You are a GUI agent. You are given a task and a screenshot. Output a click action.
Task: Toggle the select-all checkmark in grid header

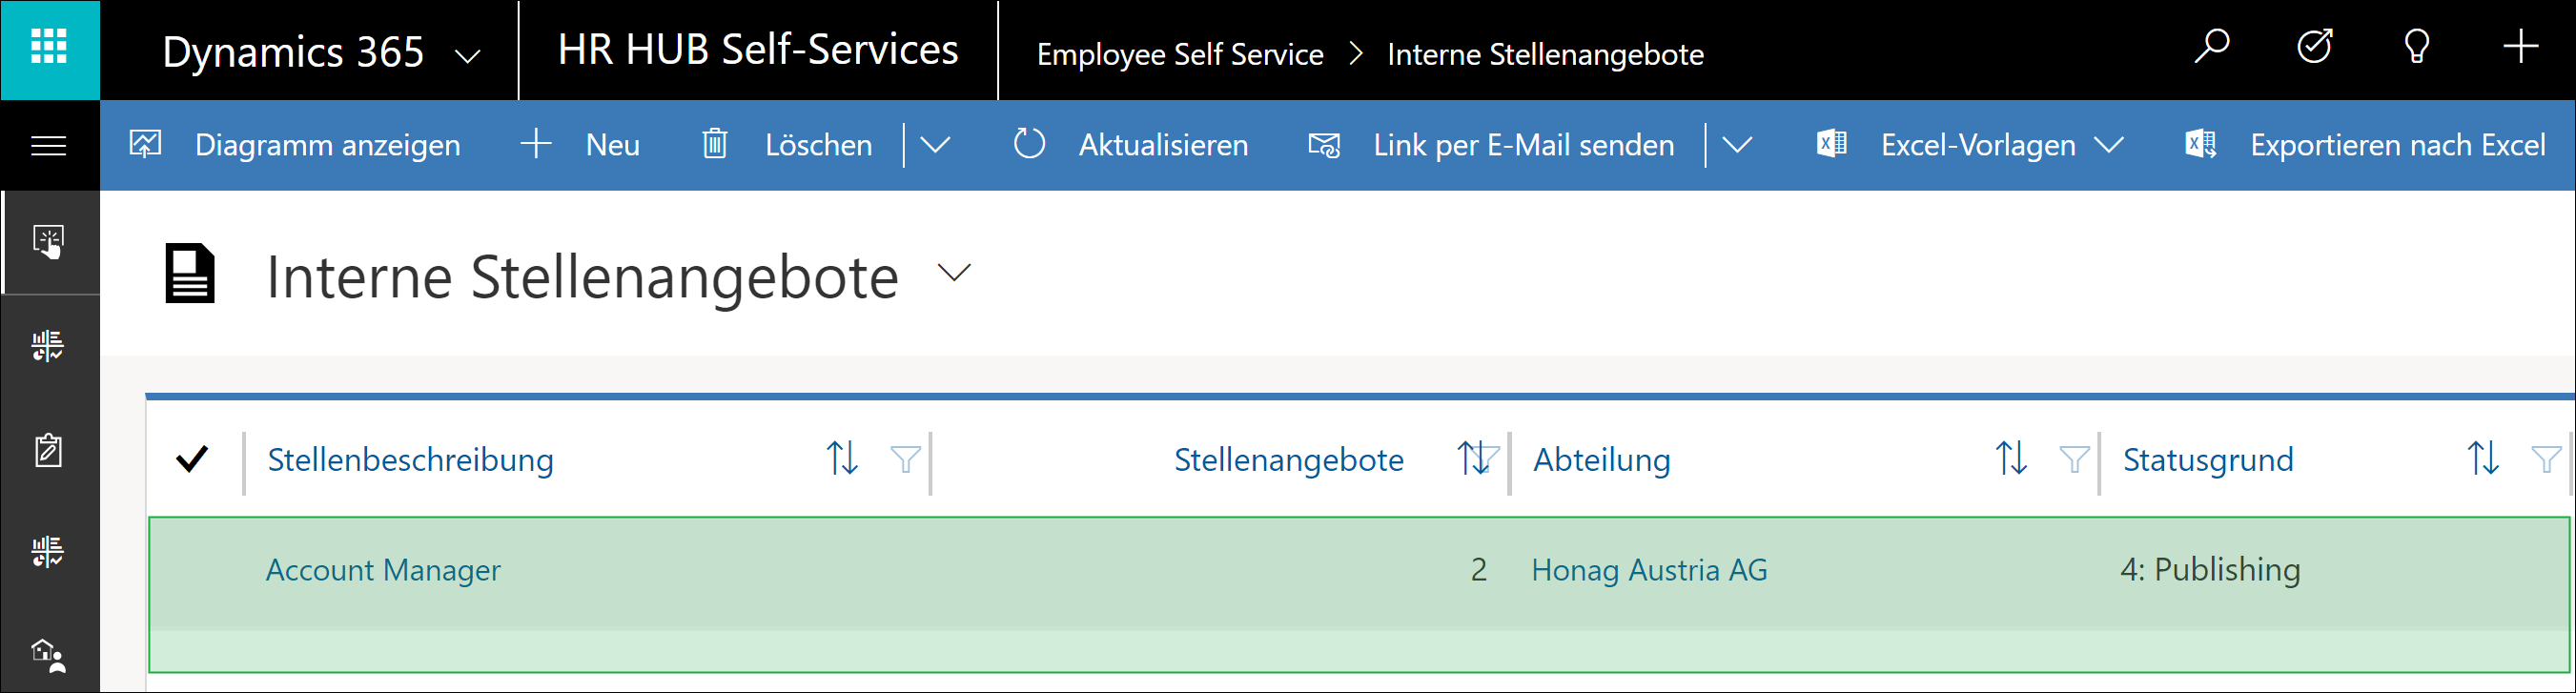tap(192, 459)
